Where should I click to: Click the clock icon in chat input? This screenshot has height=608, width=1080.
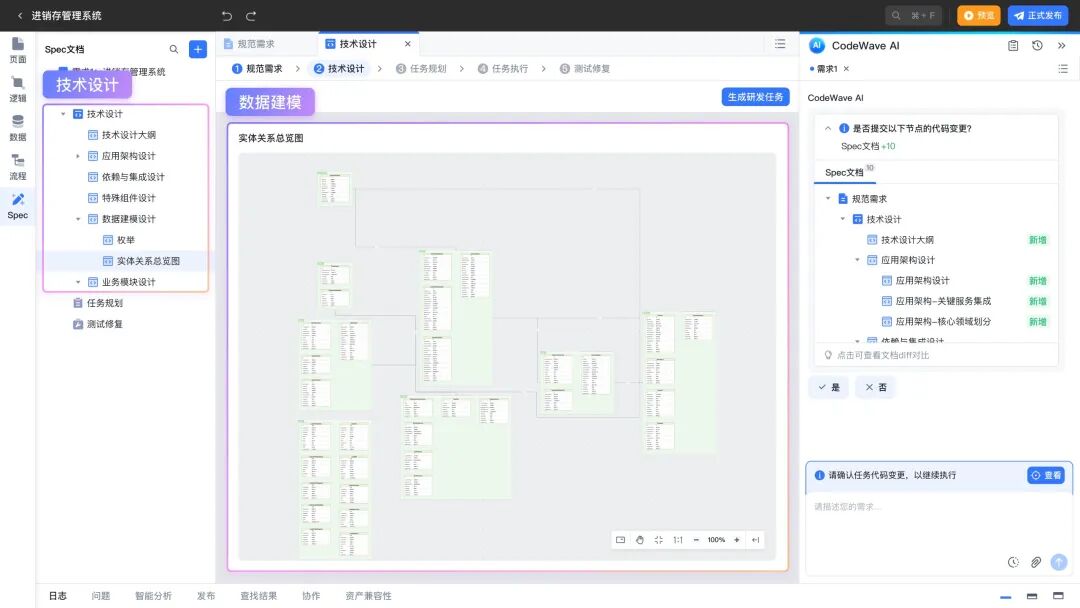(x=1013, y=562)
